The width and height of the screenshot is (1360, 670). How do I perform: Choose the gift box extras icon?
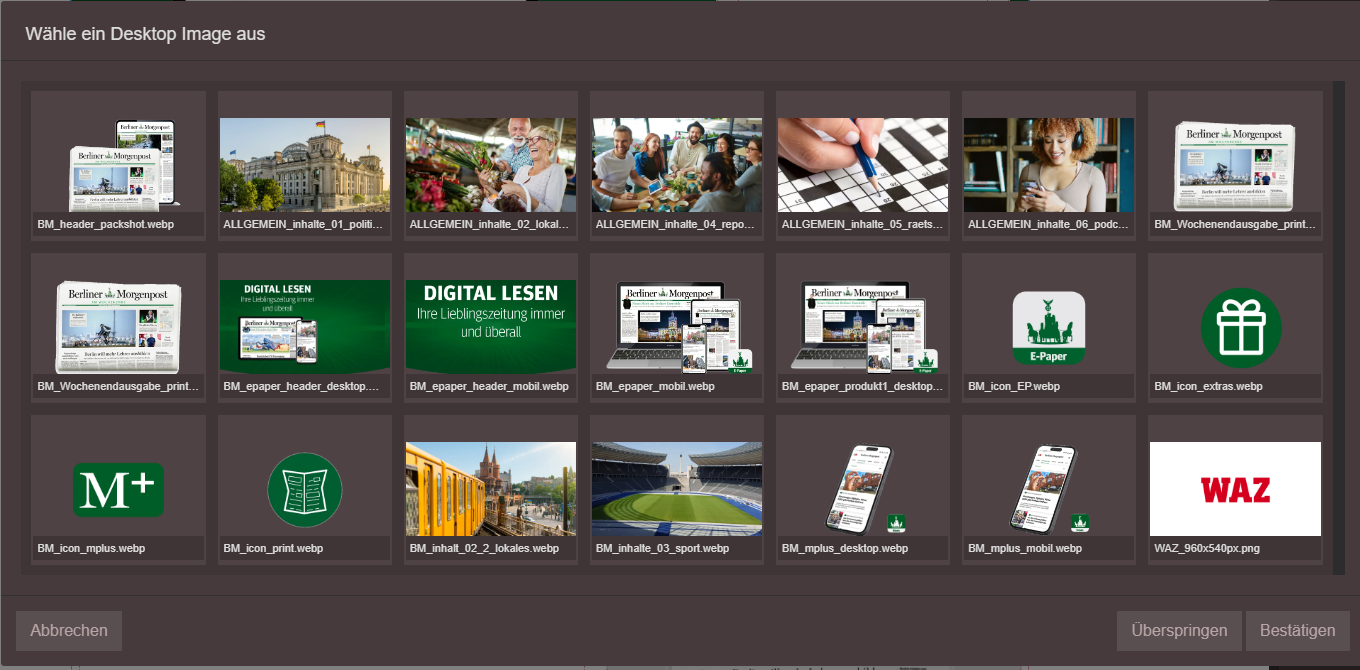tap(1235, 327)
